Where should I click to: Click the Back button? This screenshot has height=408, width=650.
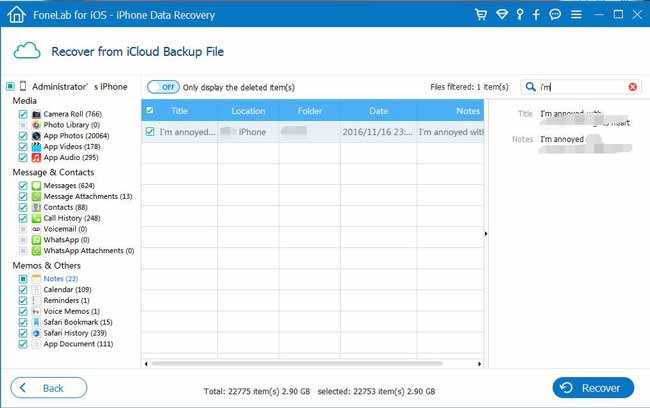coord(49,388)
